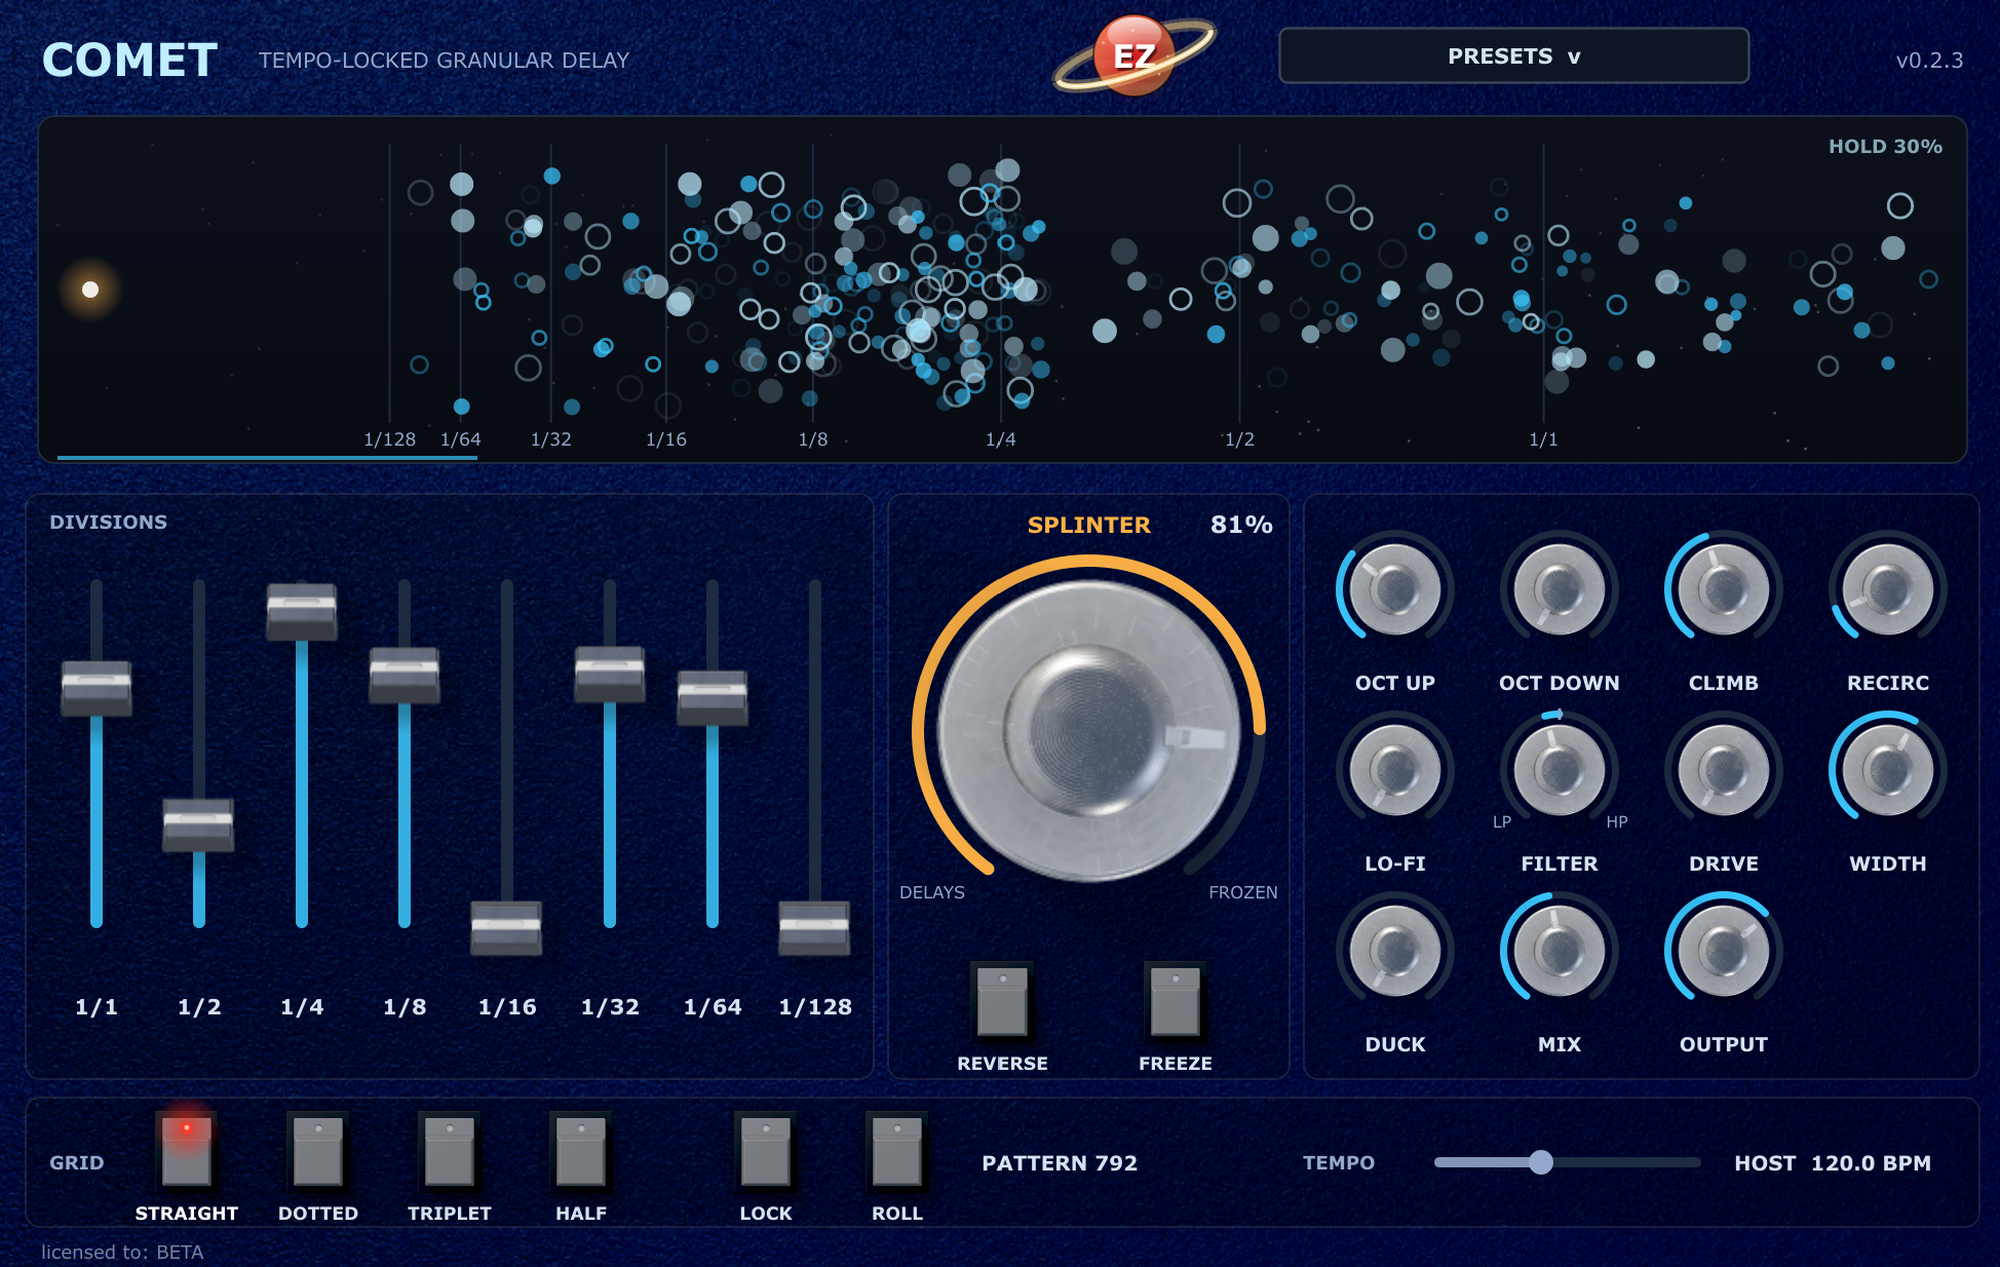Image resolution: width=2000 pixels, height=1267 pixels.
Task: Click the 1/4 division fader handle
Action: 302,611
